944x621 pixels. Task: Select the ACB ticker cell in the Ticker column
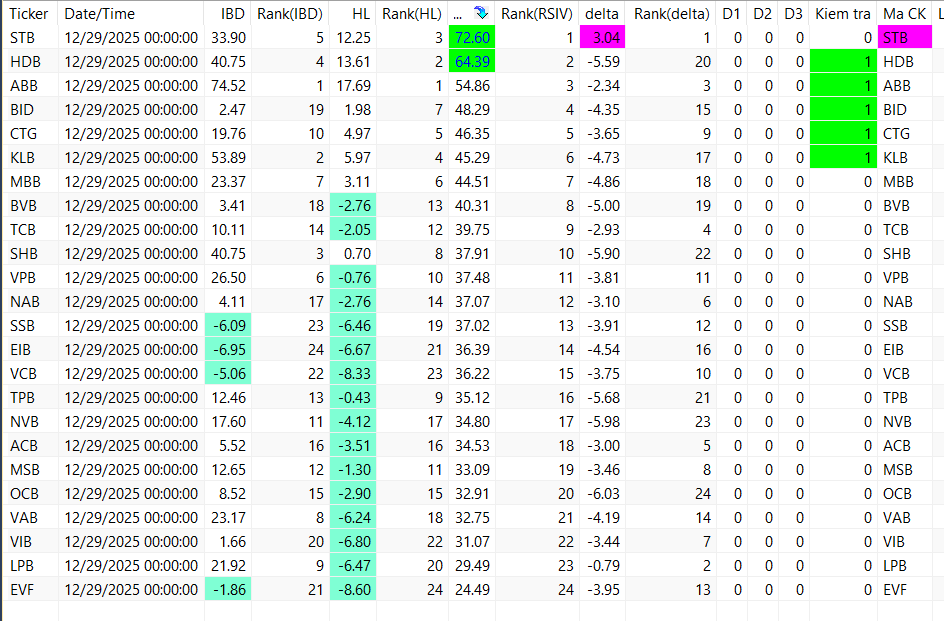click(x=30, y=446)
